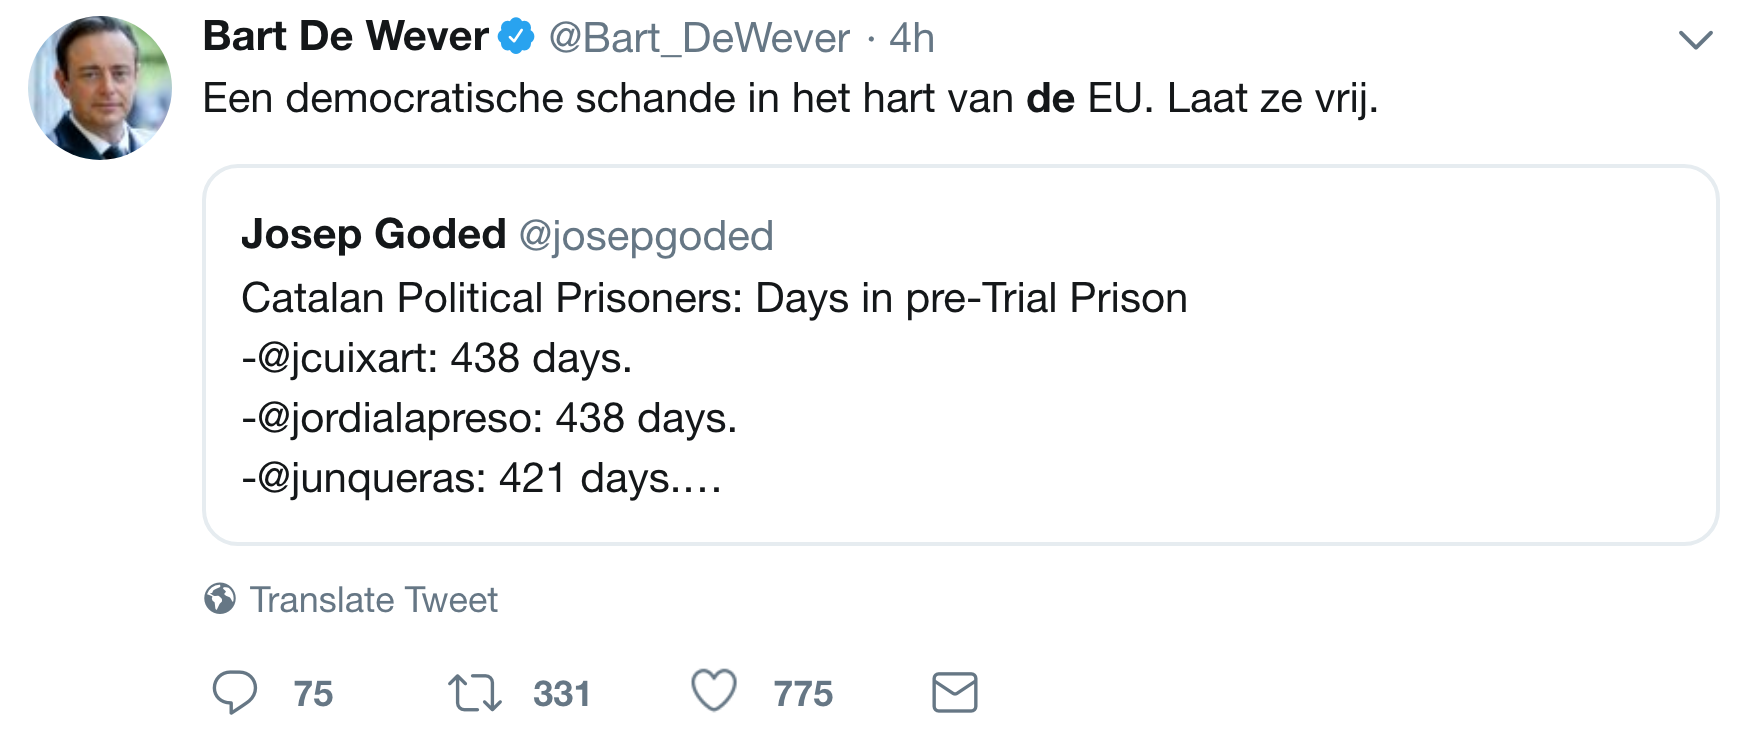Click the globe icon beside Translate Tweet

click(x=220, y=599)
